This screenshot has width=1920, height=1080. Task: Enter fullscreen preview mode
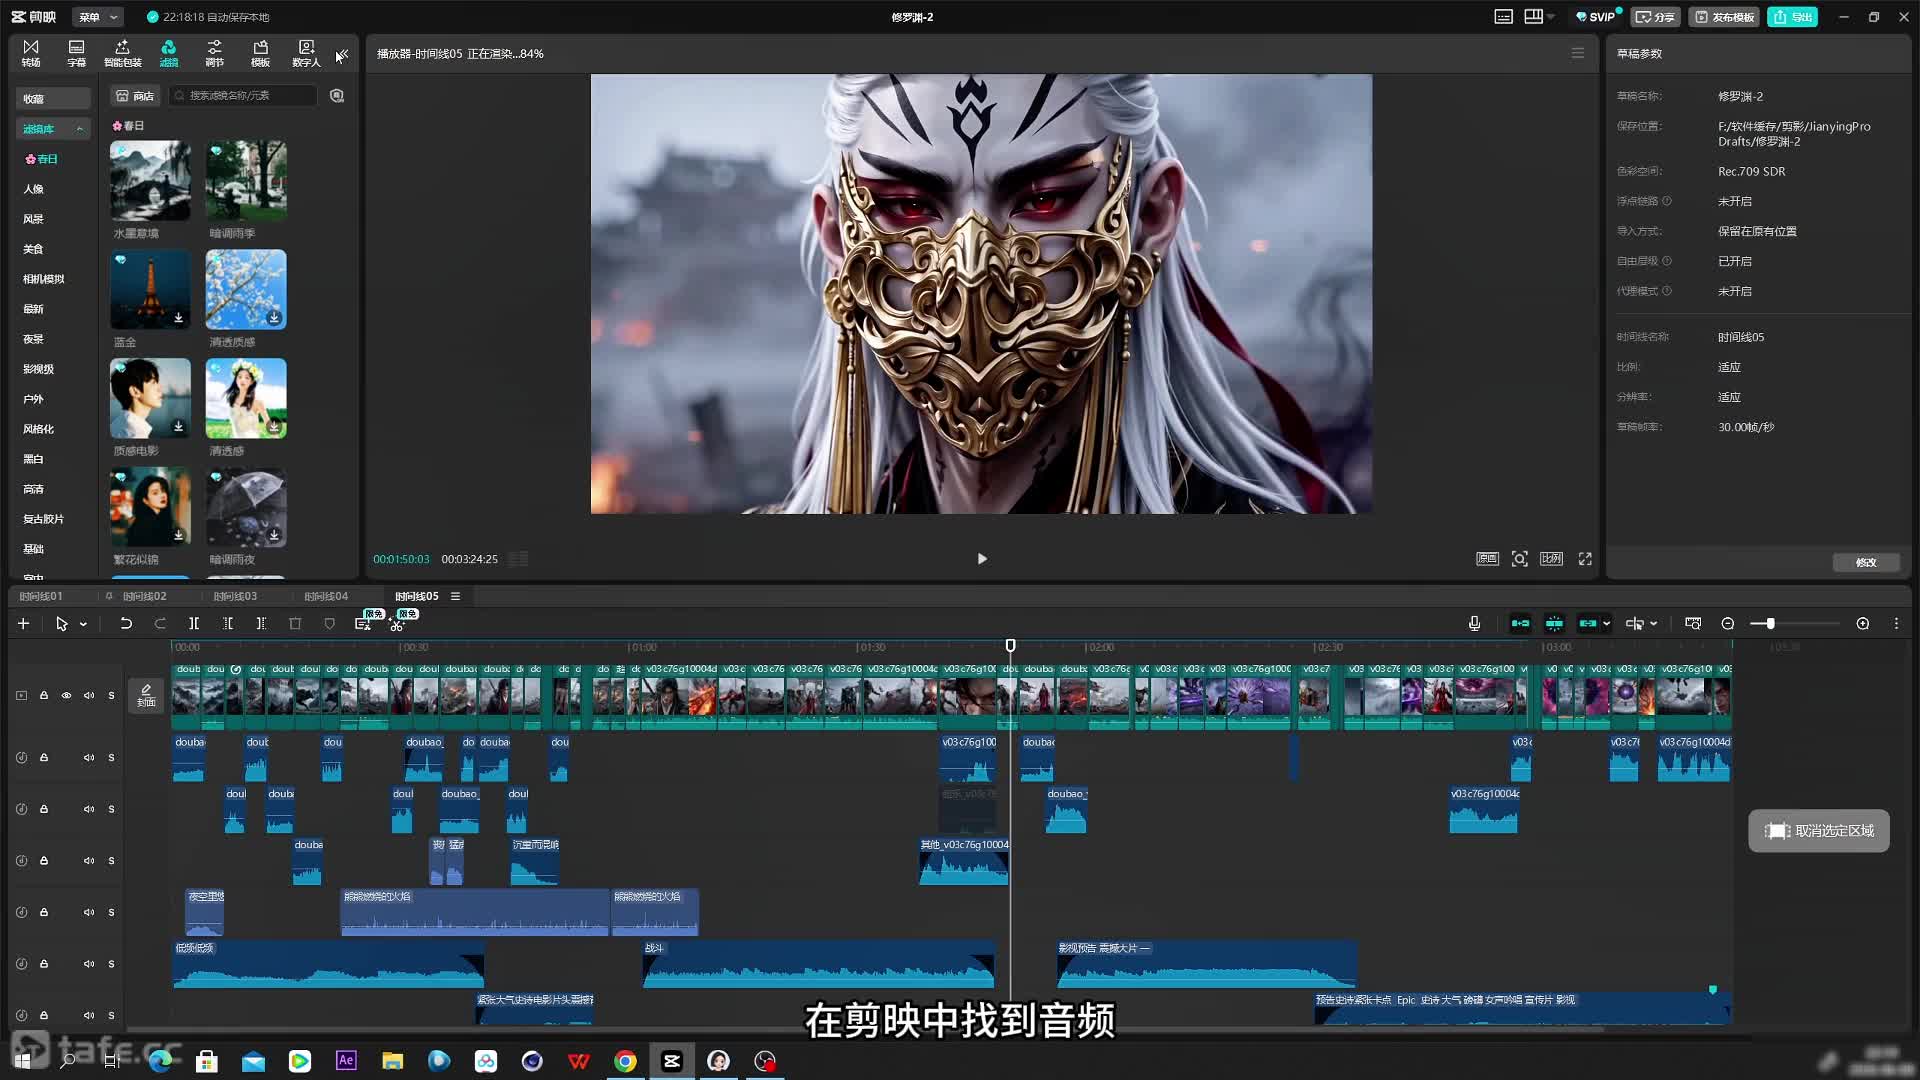tap(1585, 559)
